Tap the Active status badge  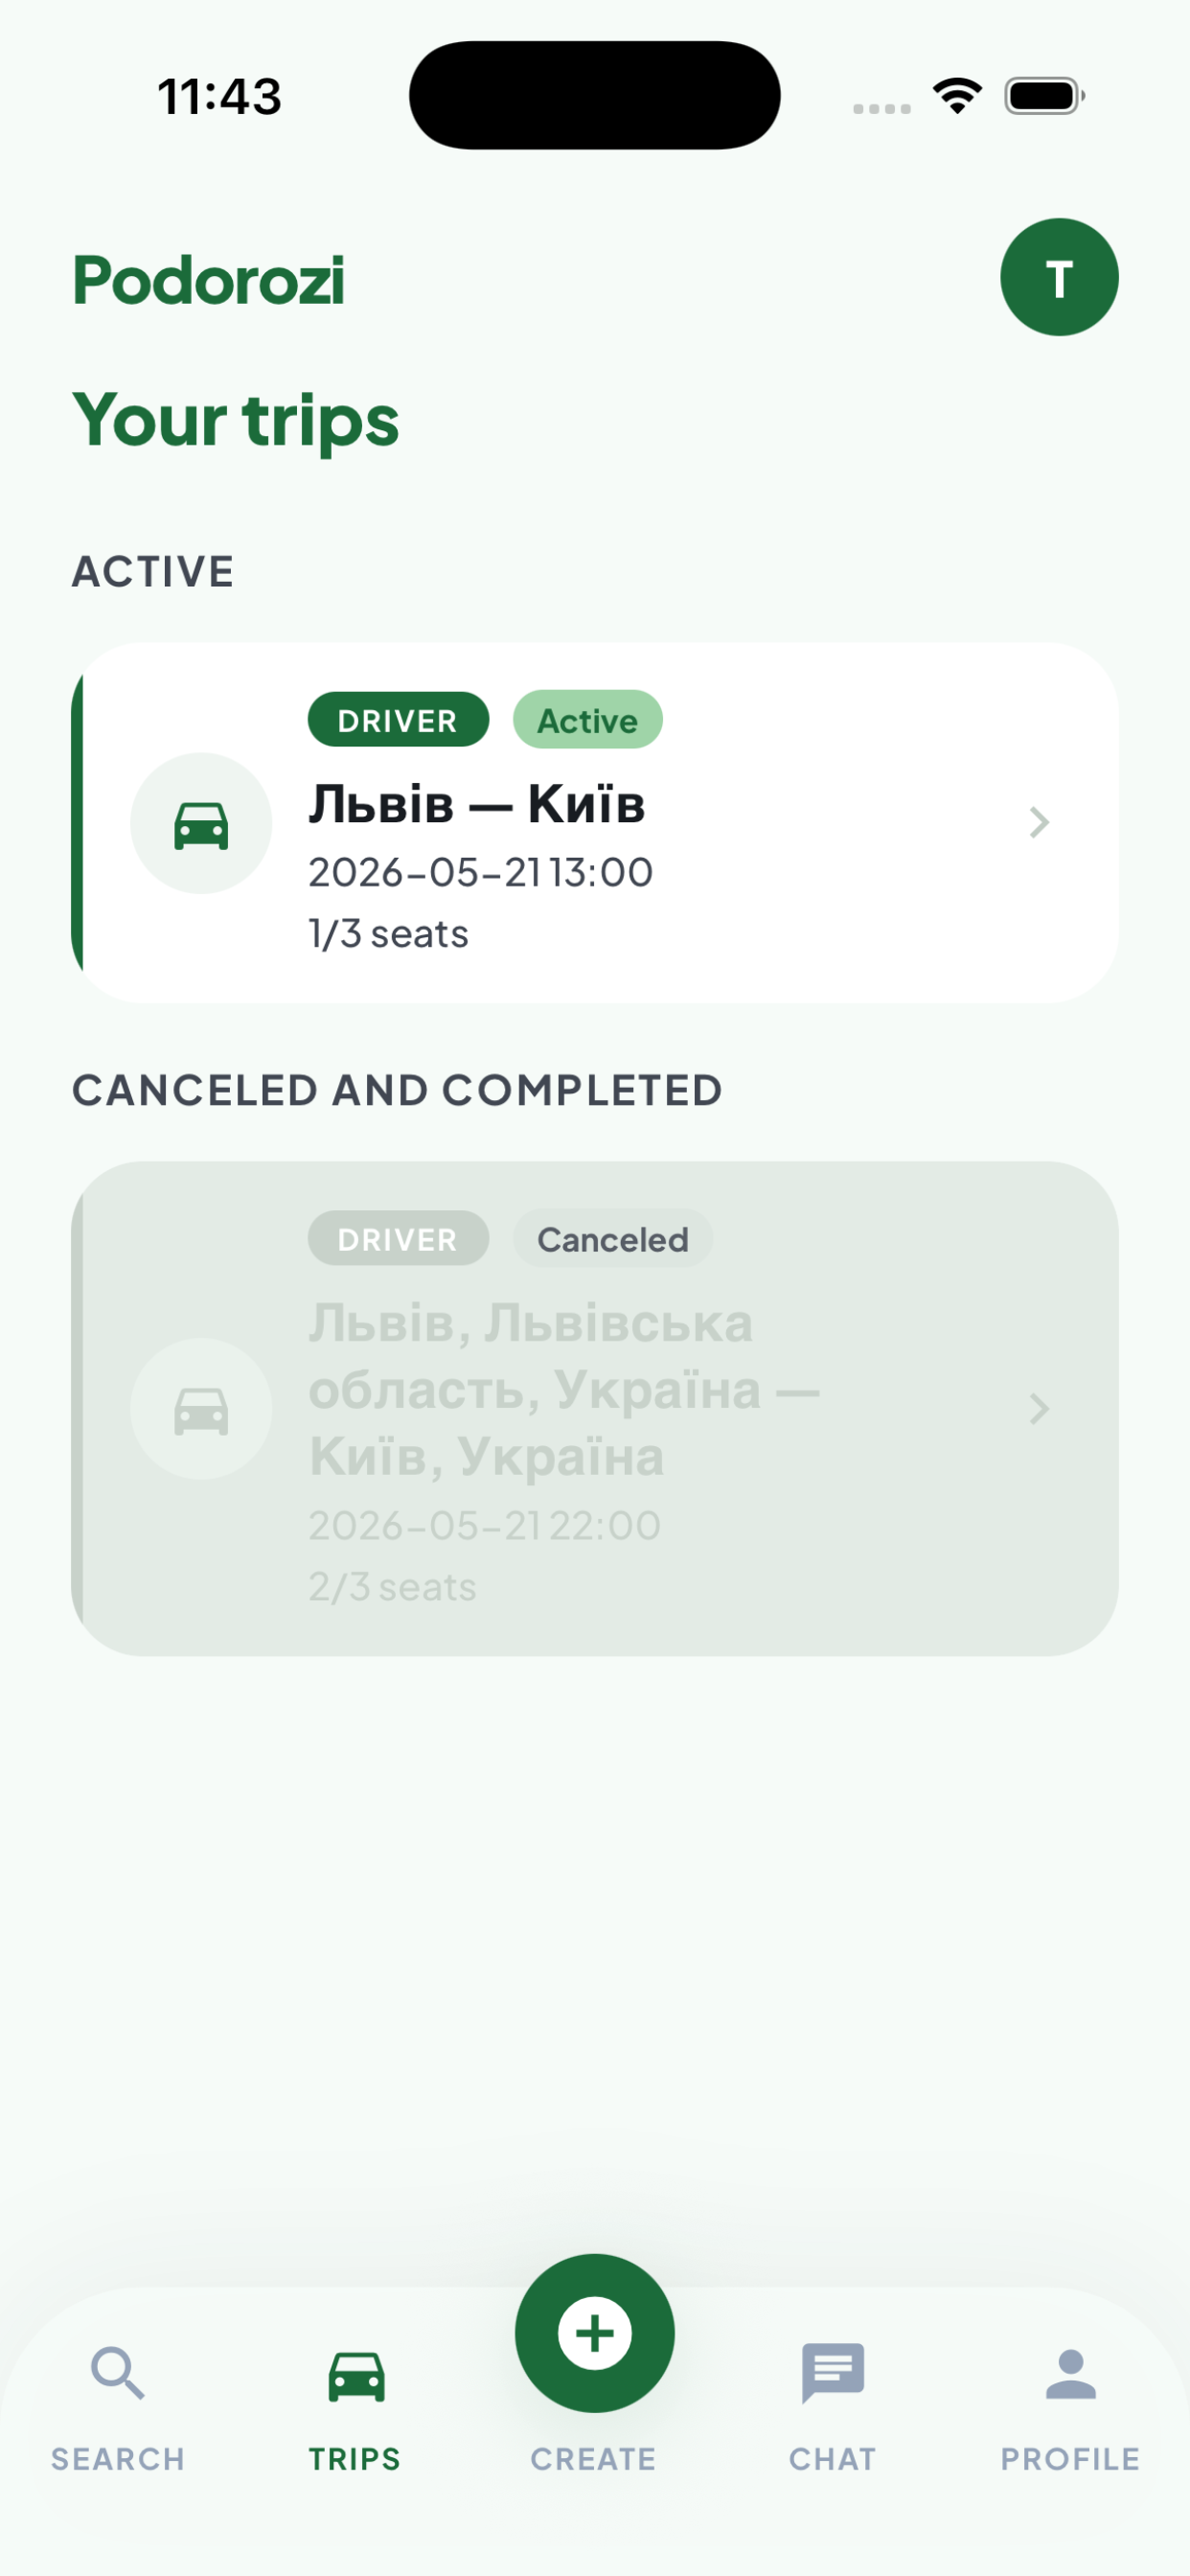588,720
